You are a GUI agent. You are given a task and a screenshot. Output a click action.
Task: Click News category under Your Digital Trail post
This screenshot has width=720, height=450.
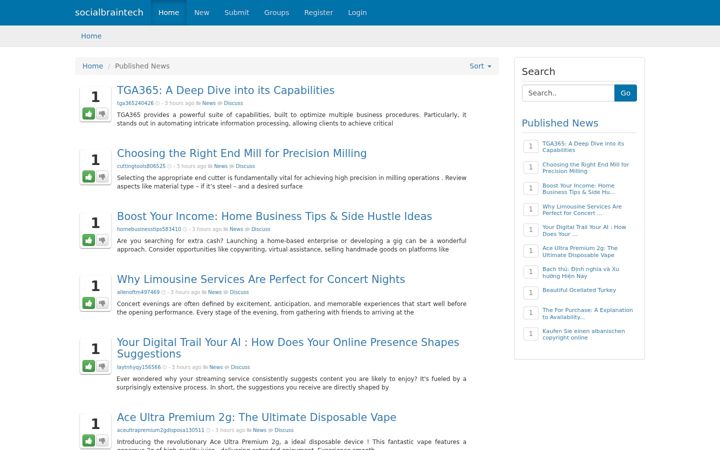coord(216,367)
